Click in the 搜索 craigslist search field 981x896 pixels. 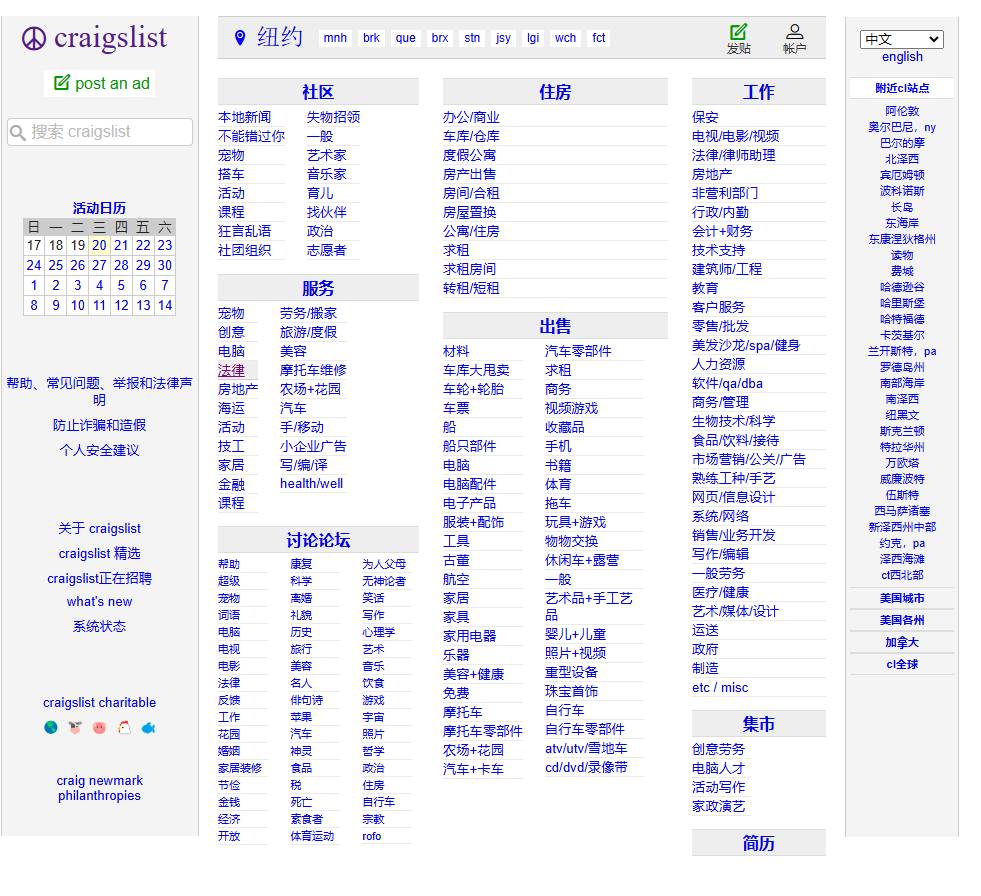[x=100, y=132]
